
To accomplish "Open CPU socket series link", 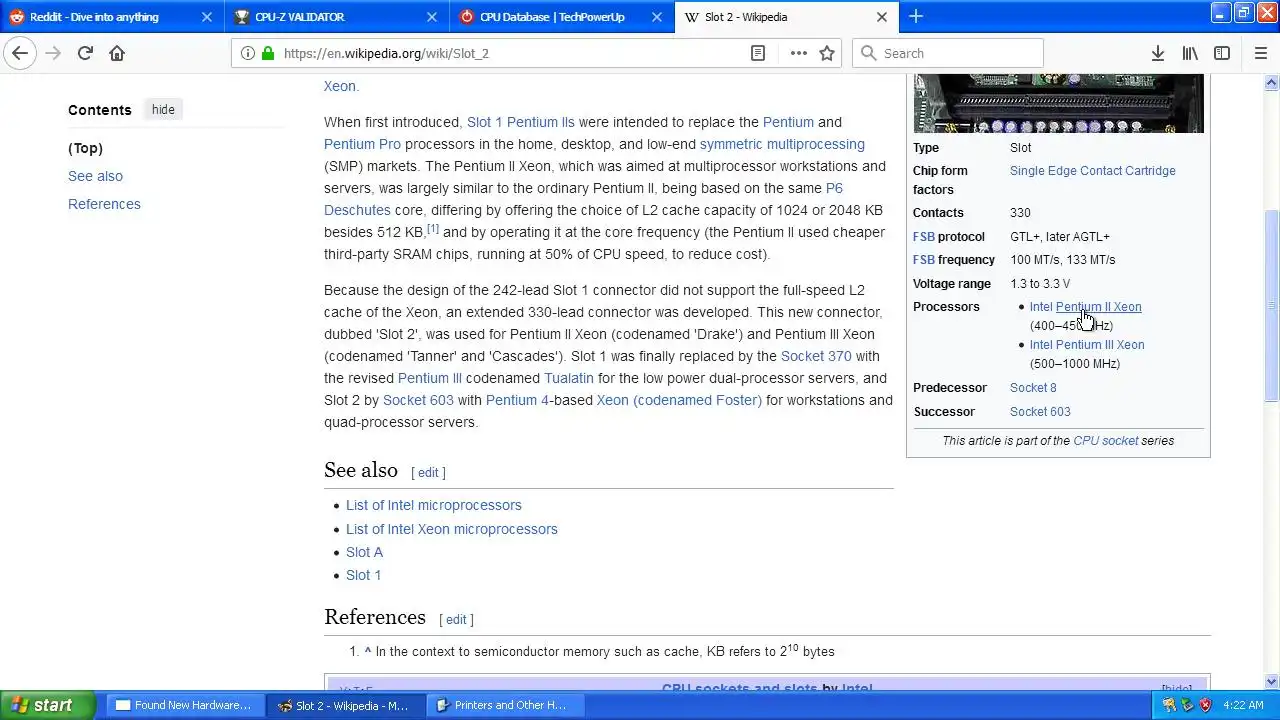I will (1105, 441).
